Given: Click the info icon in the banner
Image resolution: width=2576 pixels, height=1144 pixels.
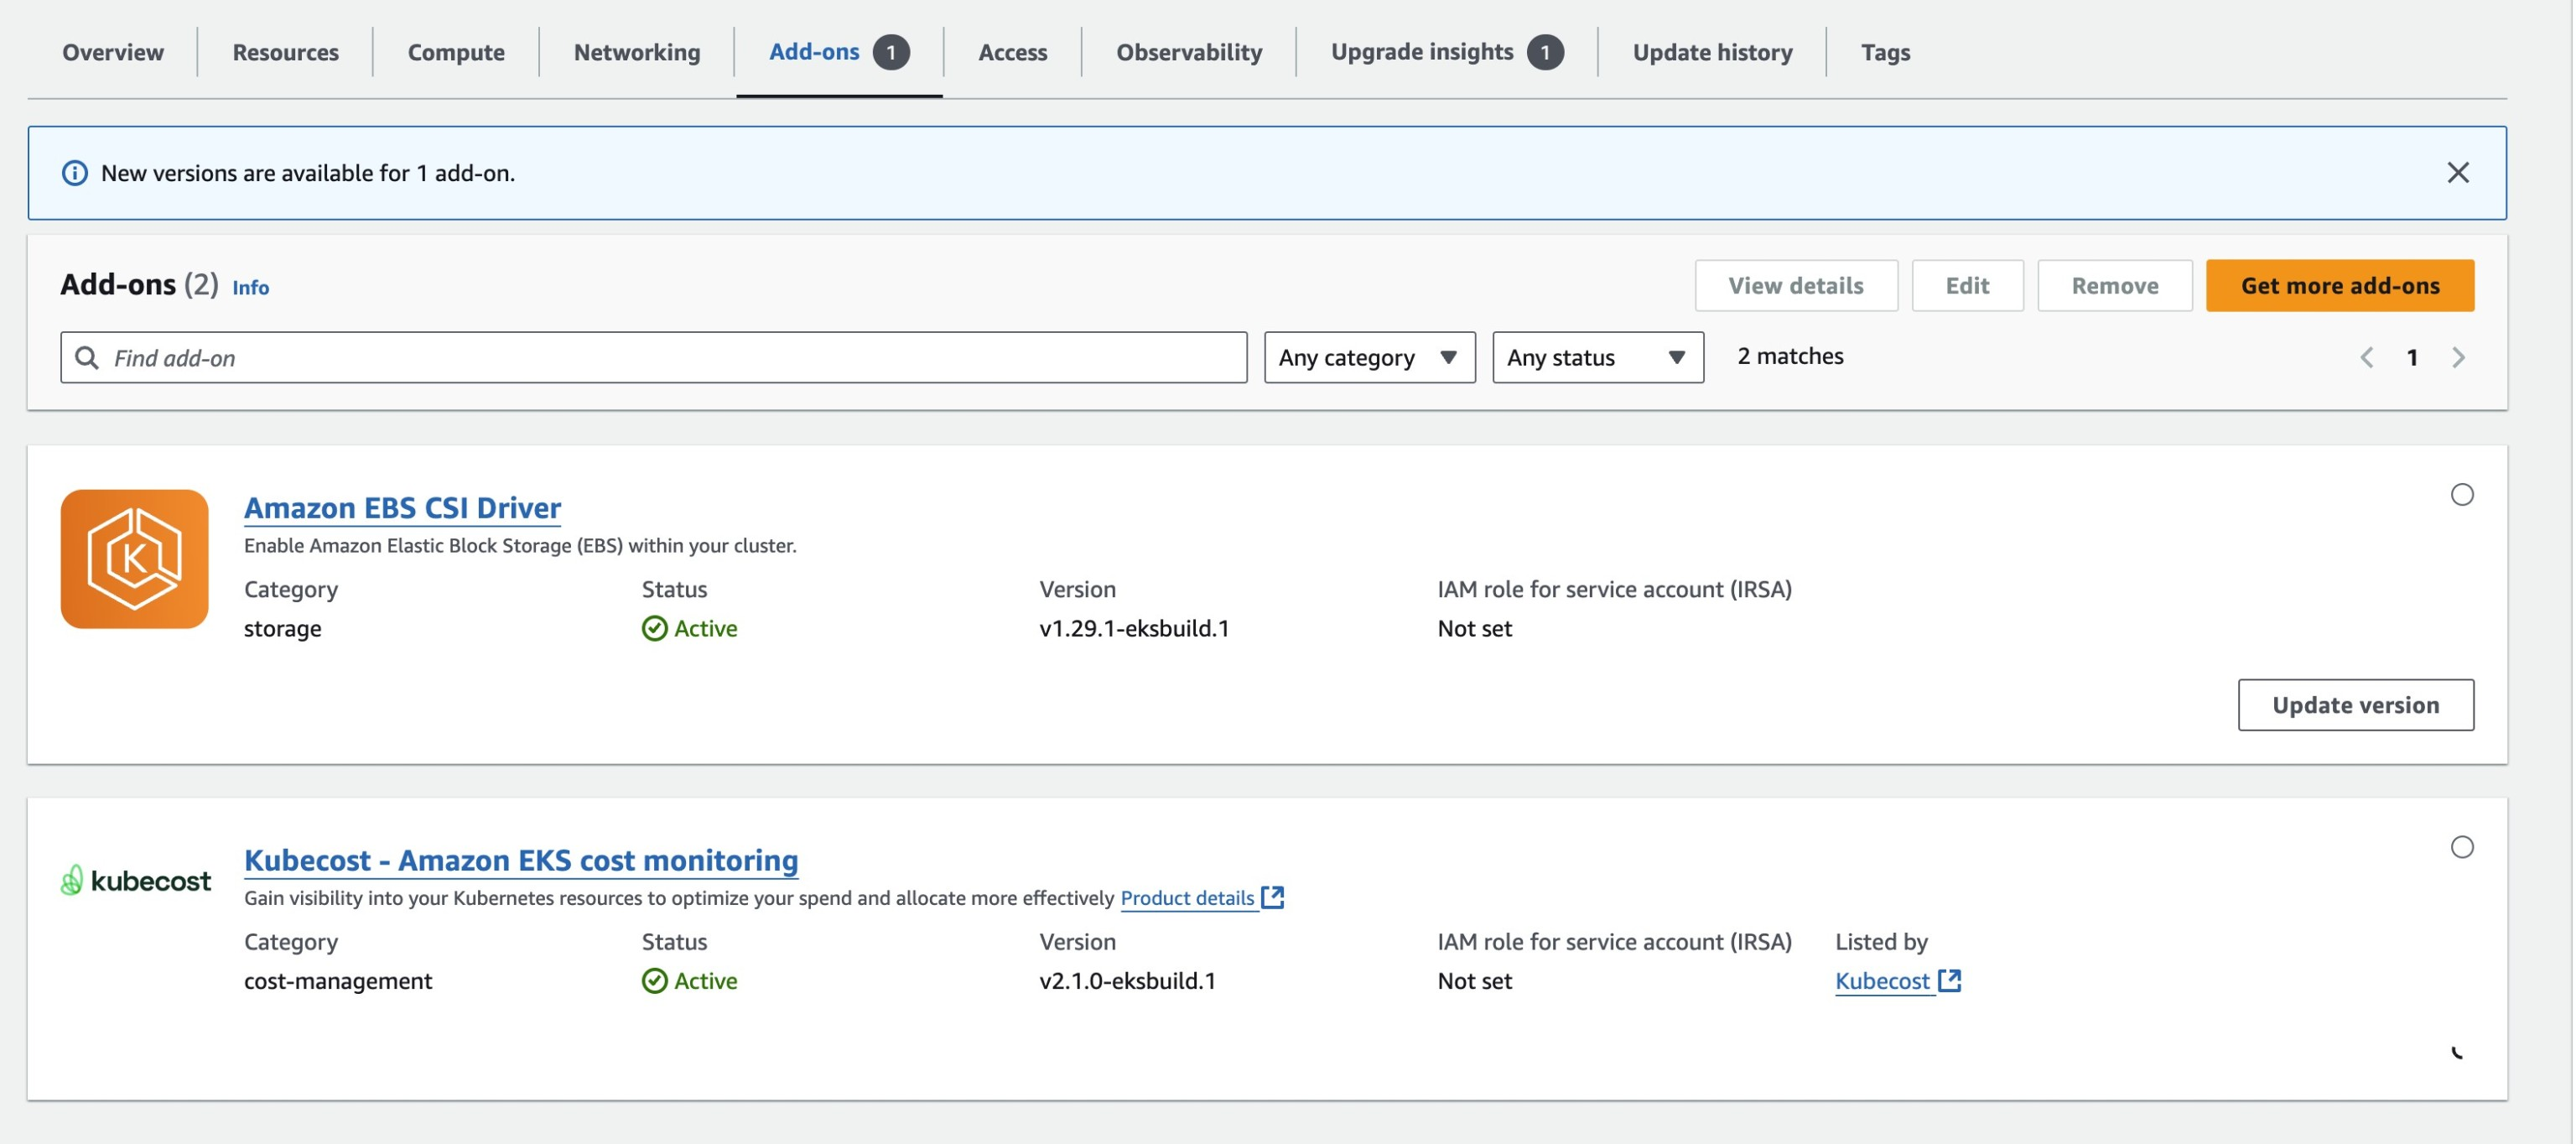Looking at the screenshot, I should (74, 172).
